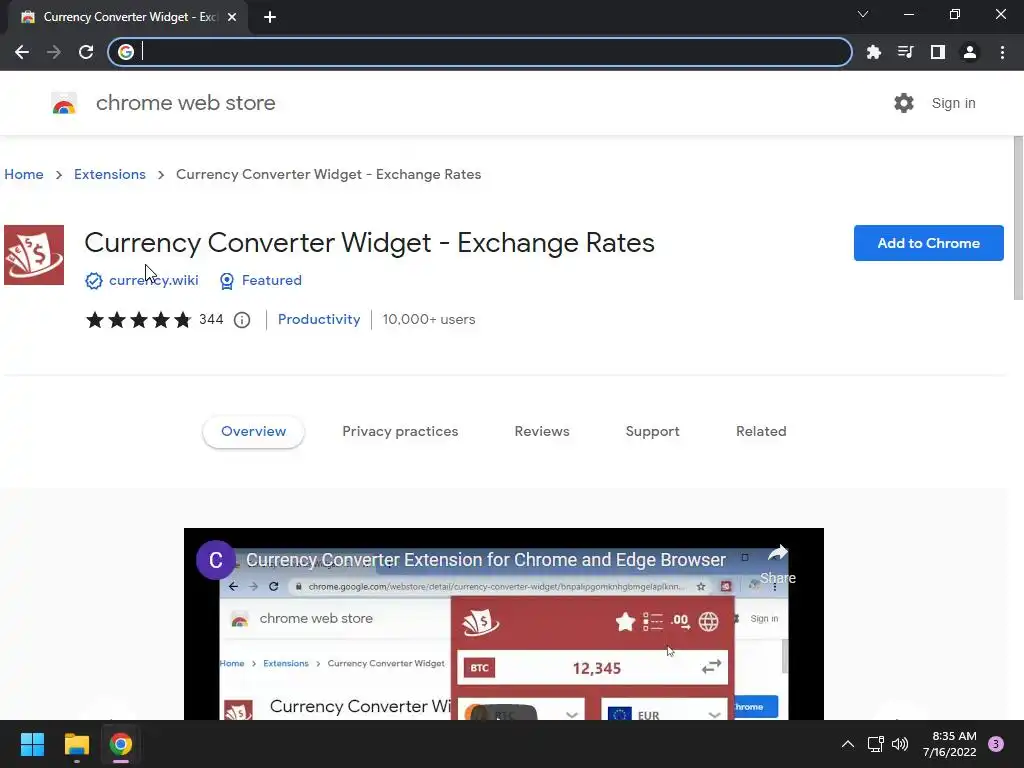Reload the page with the refresh icon

click(x=86, y=52)
